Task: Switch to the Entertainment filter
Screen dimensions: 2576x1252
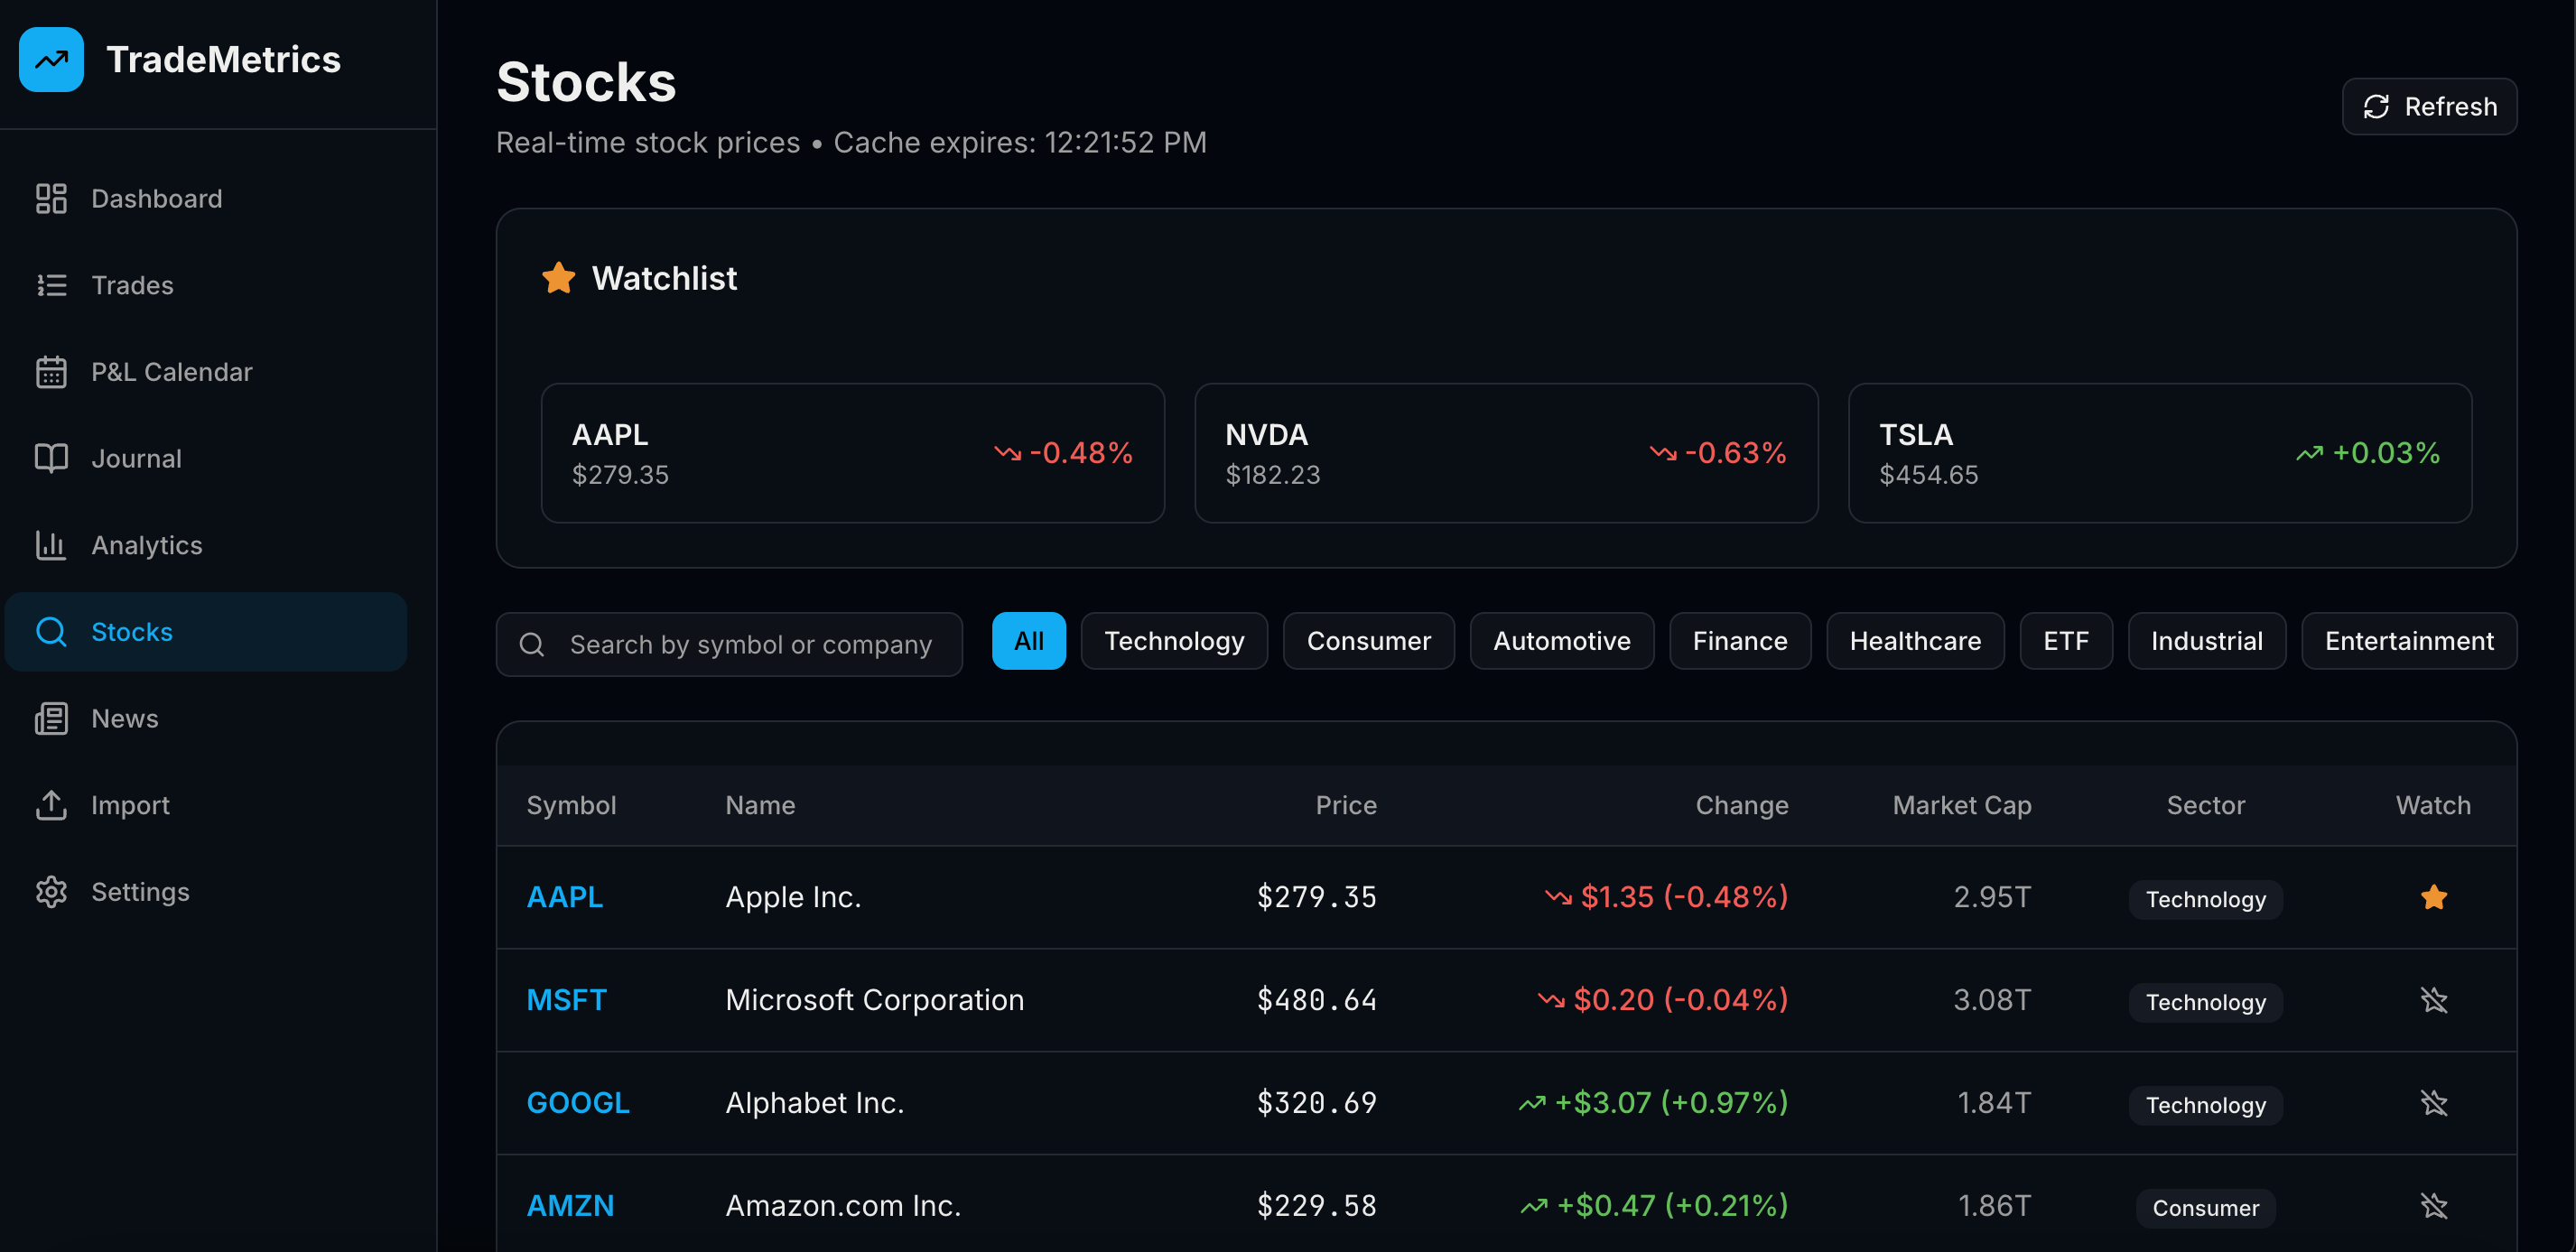Action: point(2409,641)
